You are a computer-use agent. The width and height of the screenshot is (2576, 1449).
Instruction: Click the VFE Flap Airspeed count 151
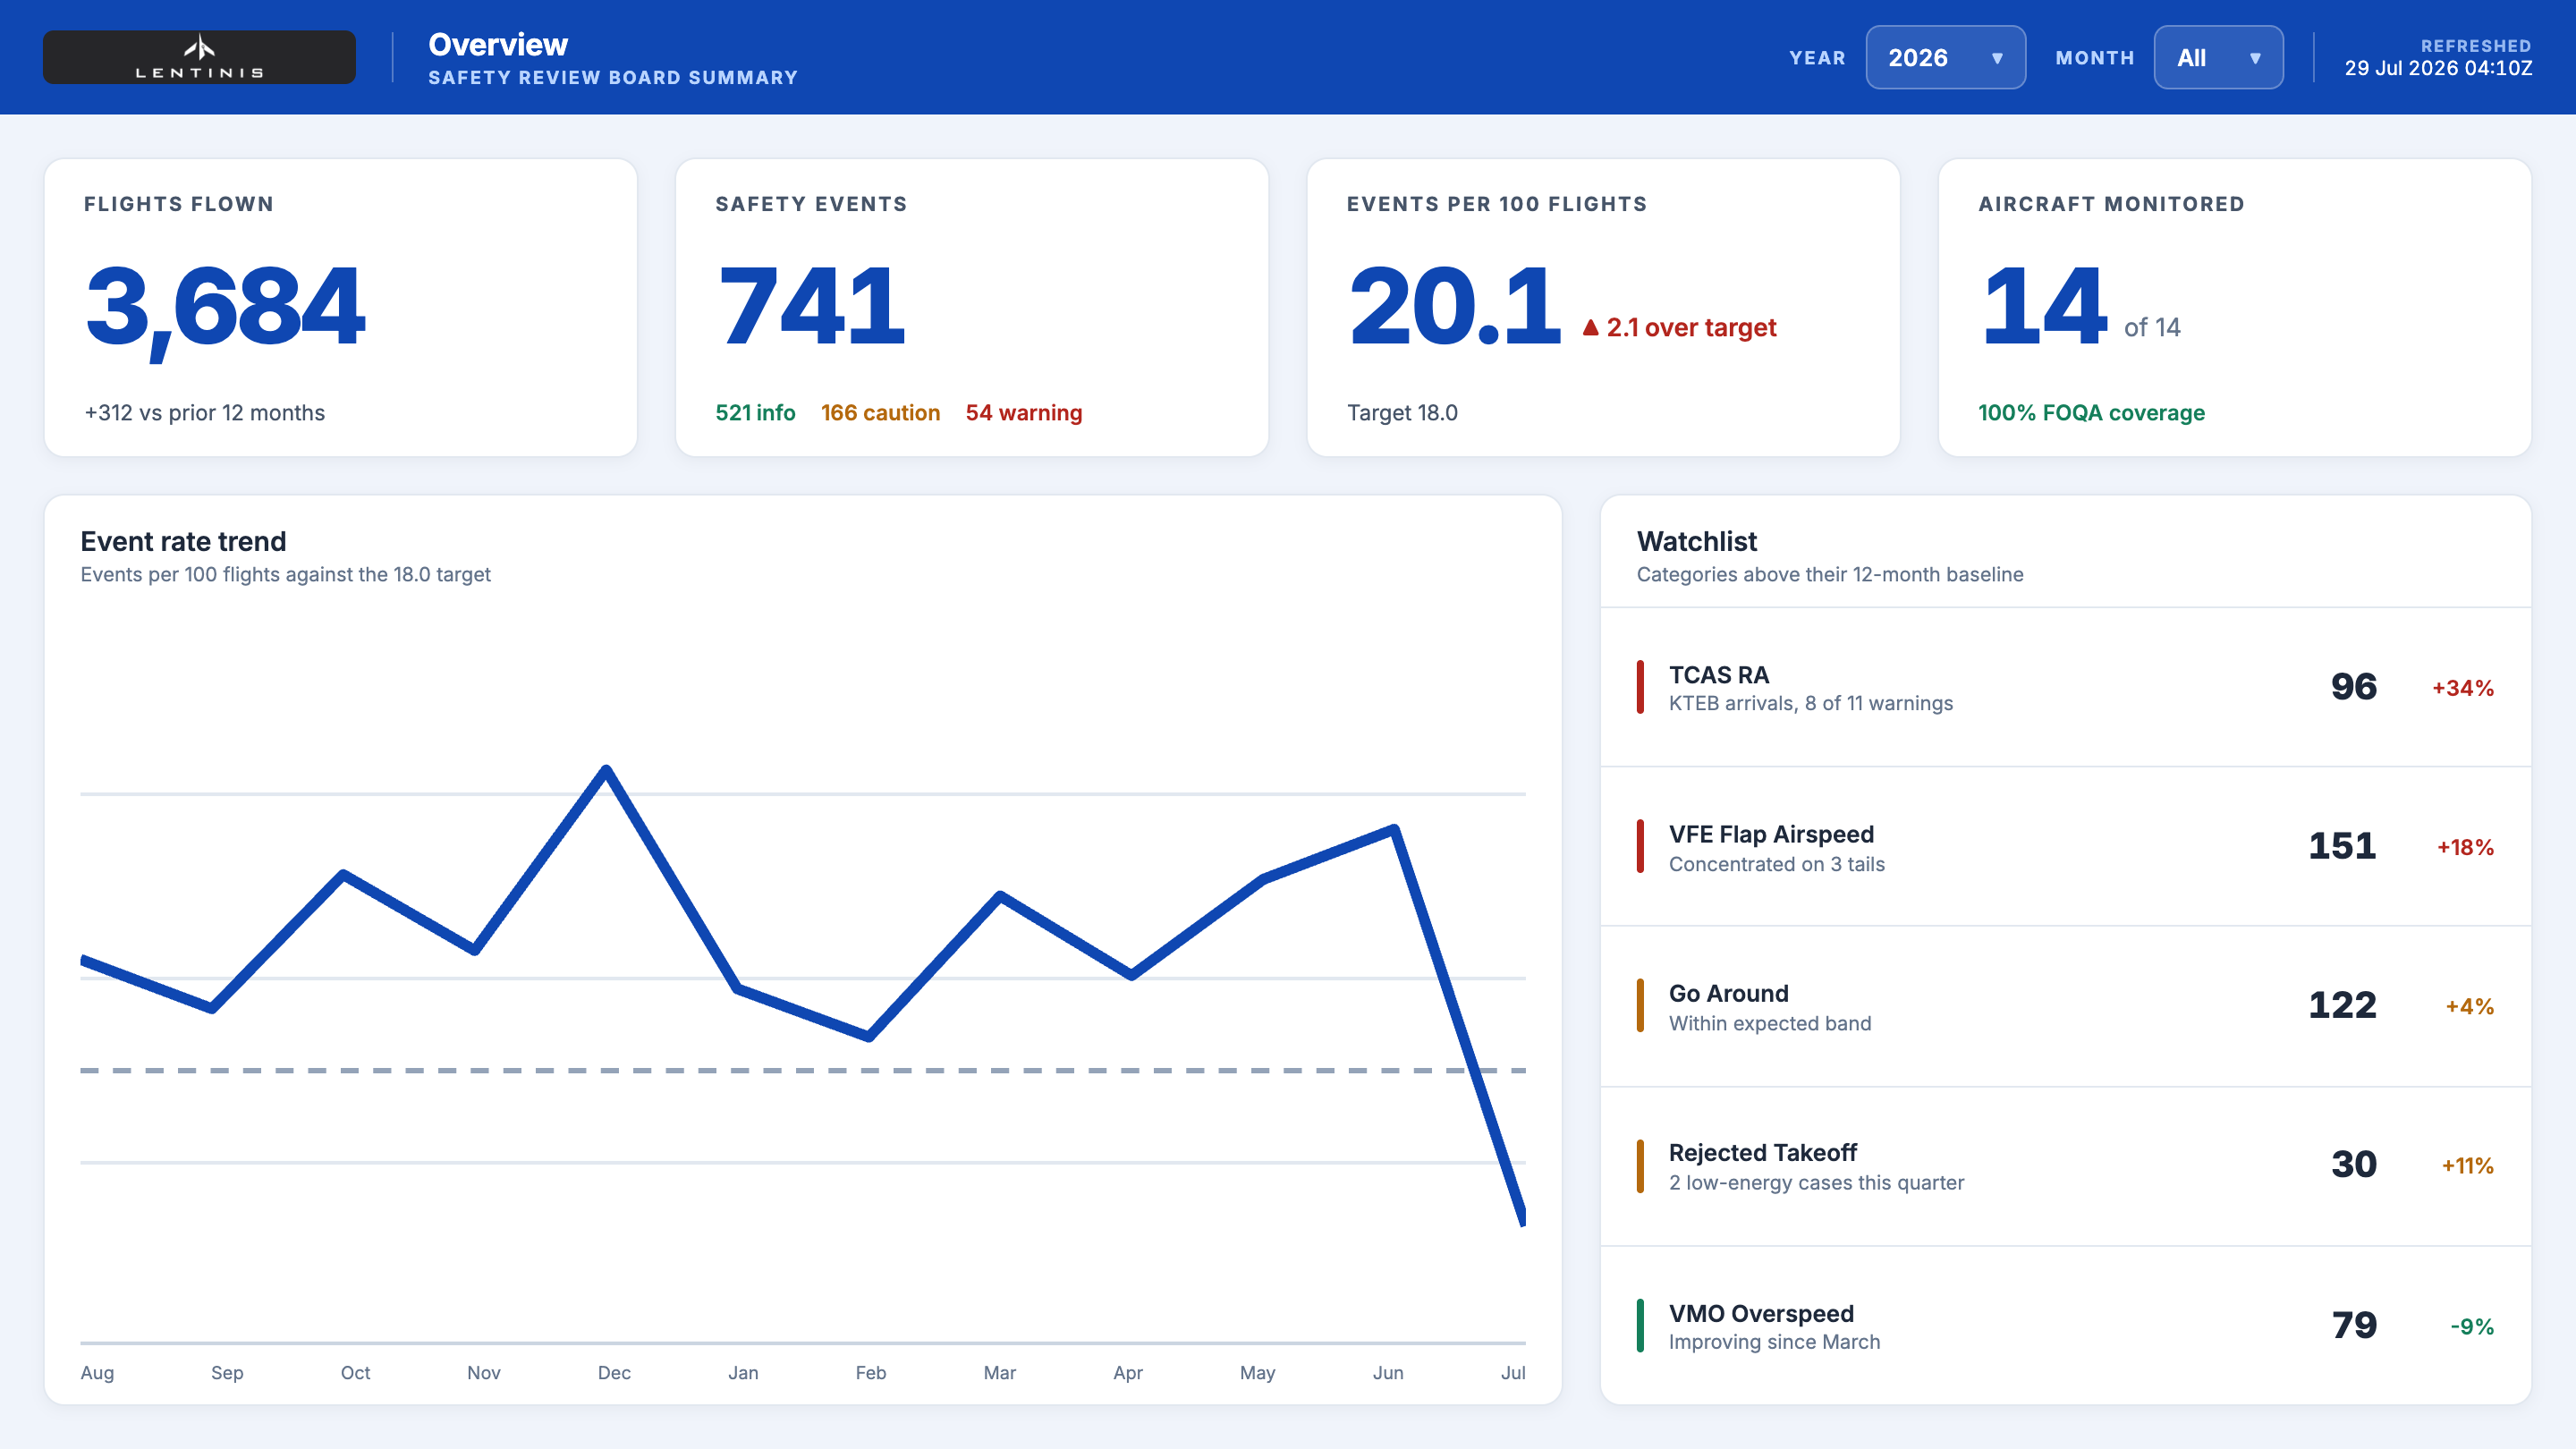(x=2342, y=847)
